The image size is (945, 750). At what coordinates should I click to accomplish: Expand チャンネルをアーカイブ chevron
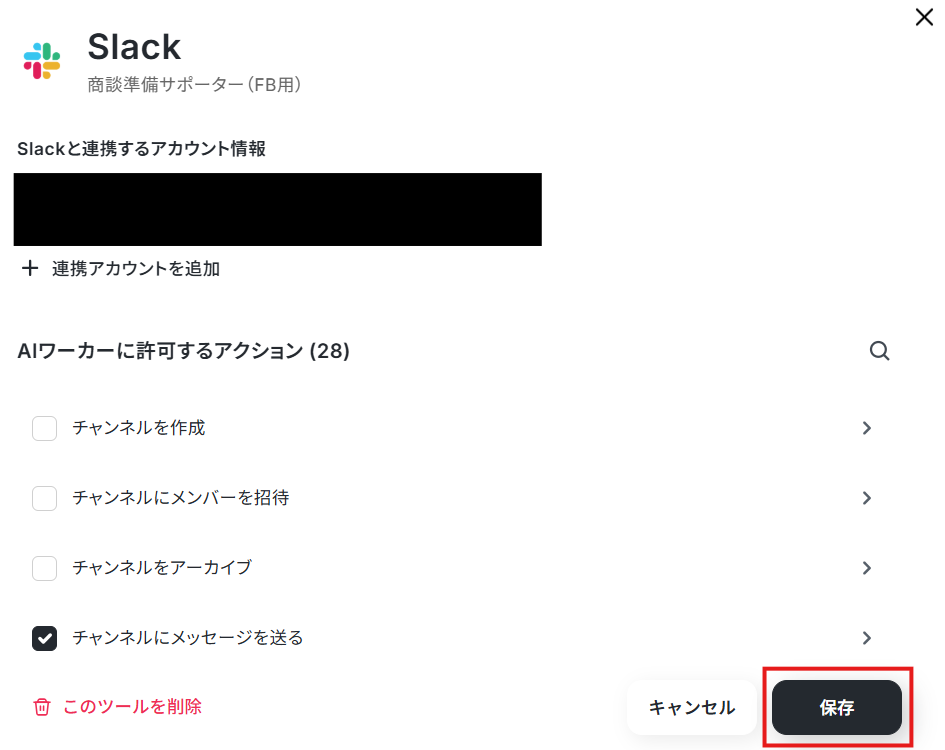[867, 568]
